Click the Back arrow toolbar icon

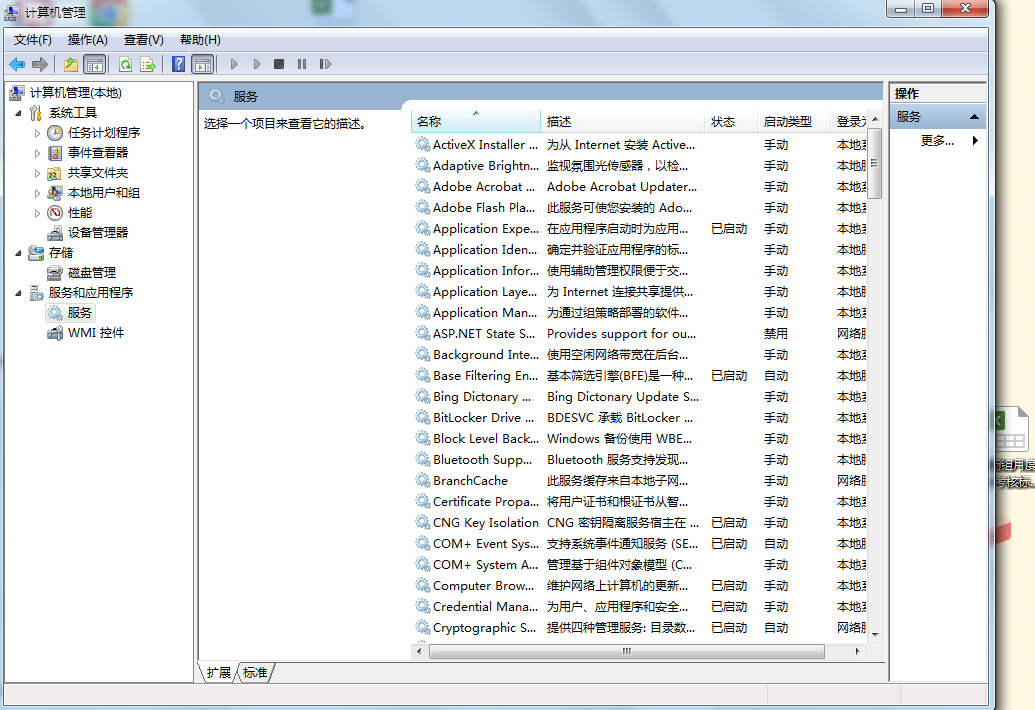pyautogui.click(x=17, y=64)
